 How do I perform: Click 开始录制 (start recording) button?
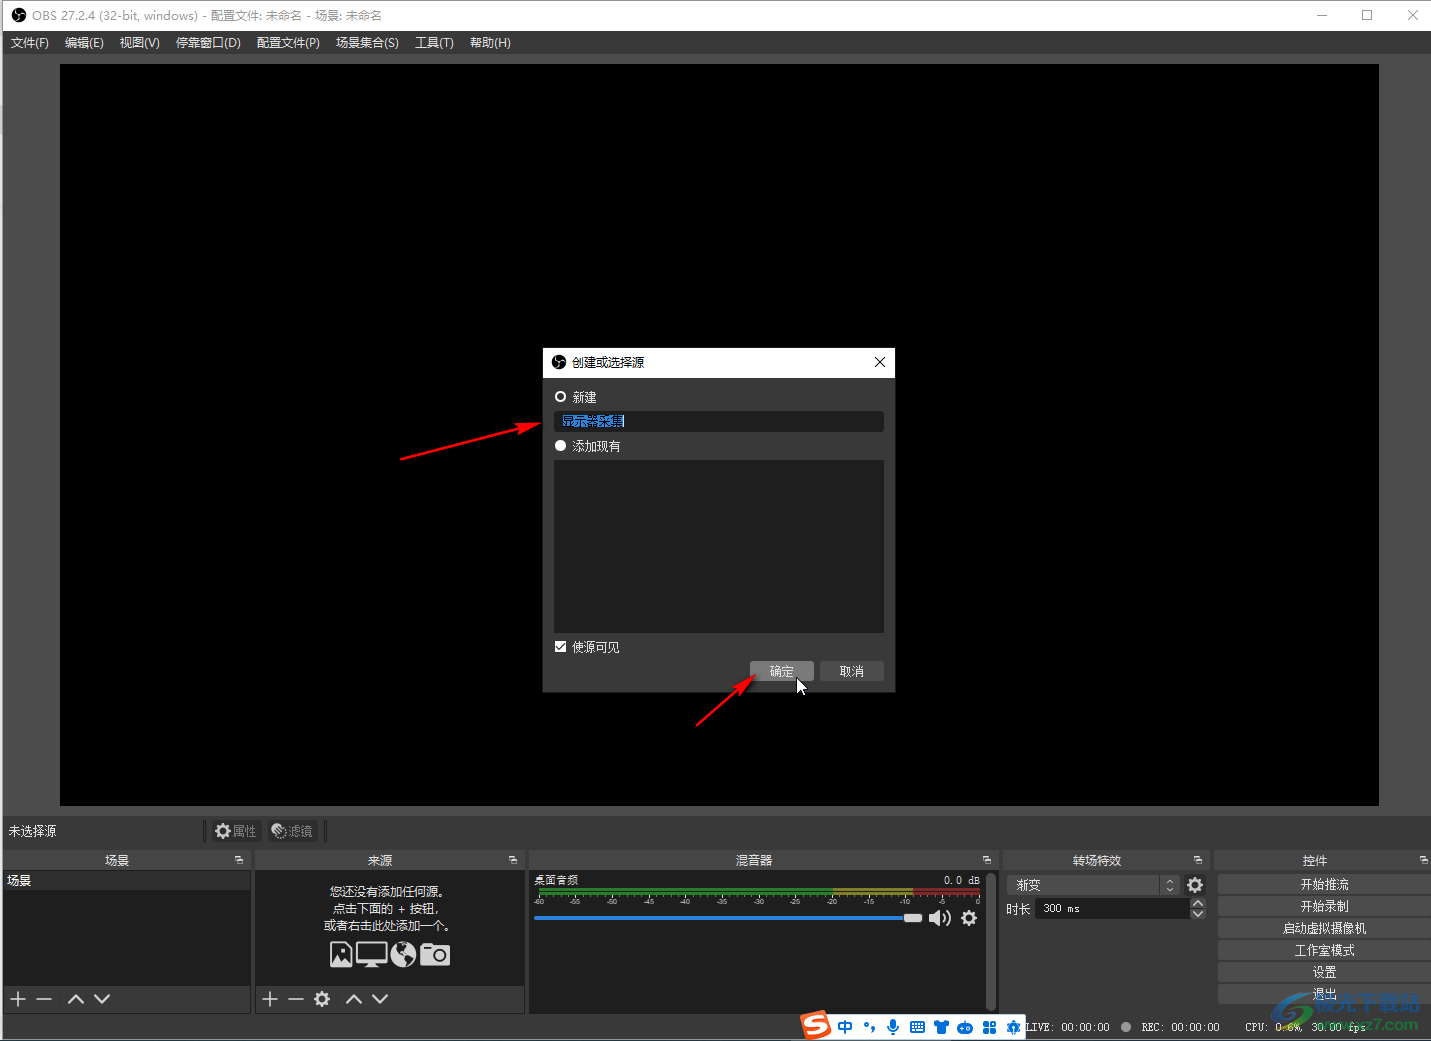pos(1324,906)
